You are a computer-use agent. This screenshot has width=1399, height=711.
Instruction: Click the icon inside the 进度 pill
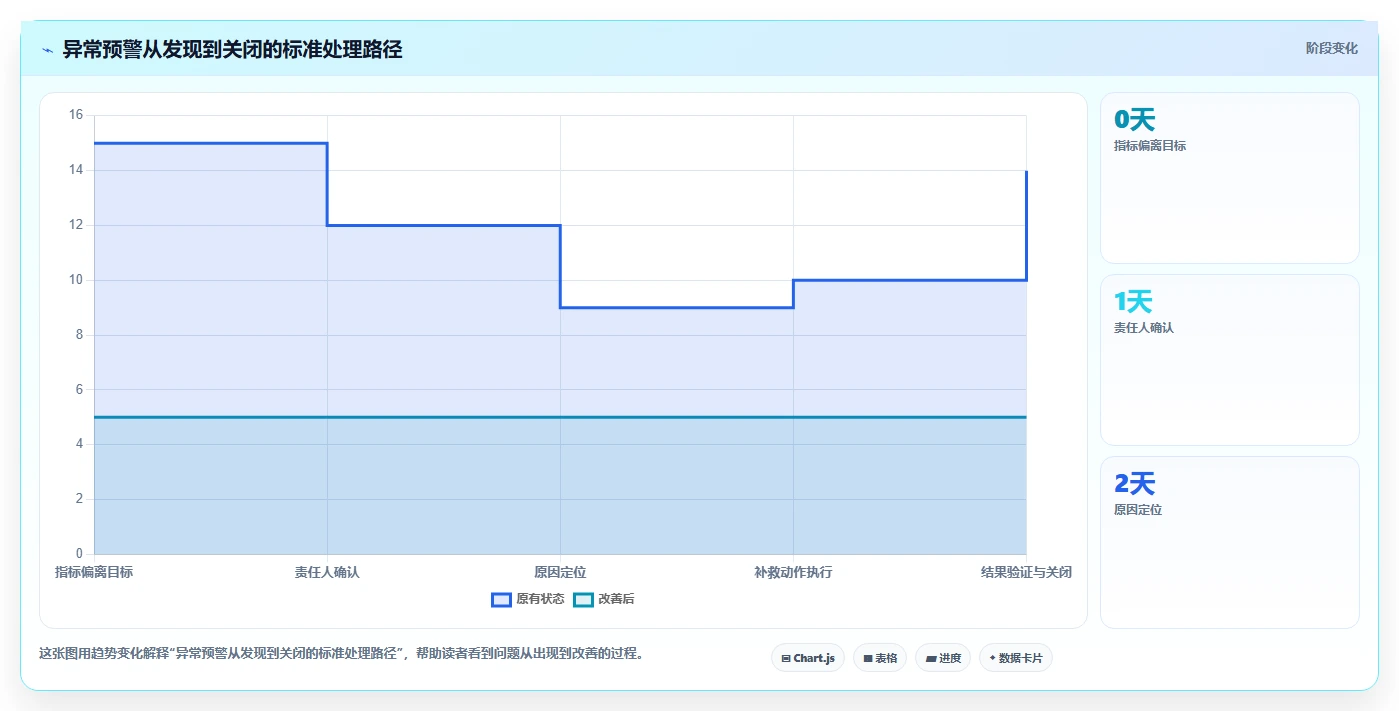point(931,658)
